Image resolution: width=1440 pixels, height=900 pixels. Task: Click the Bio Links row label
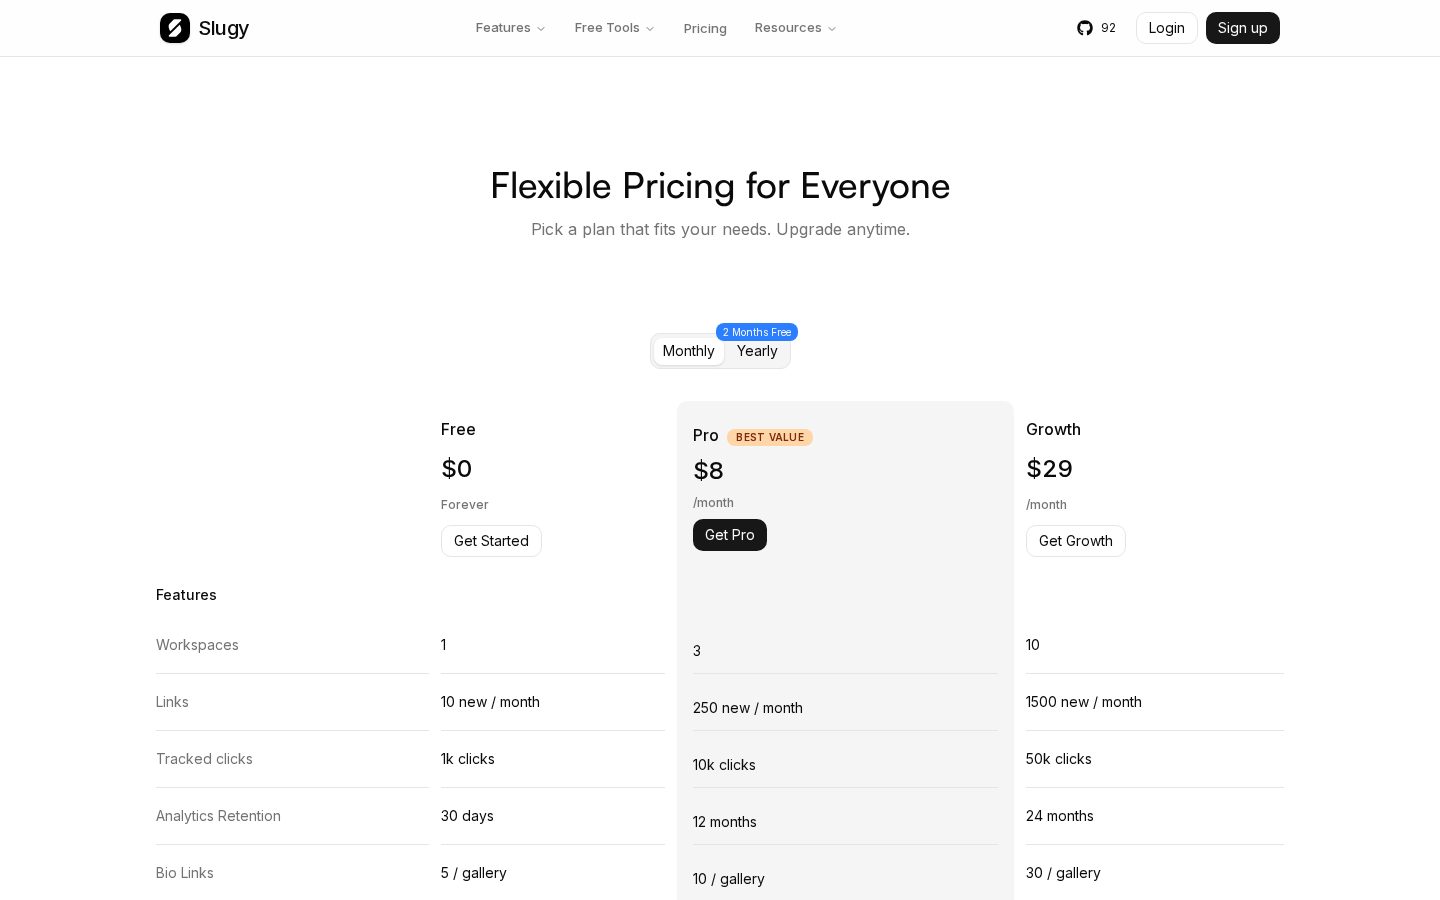click(x=185, y=873)
